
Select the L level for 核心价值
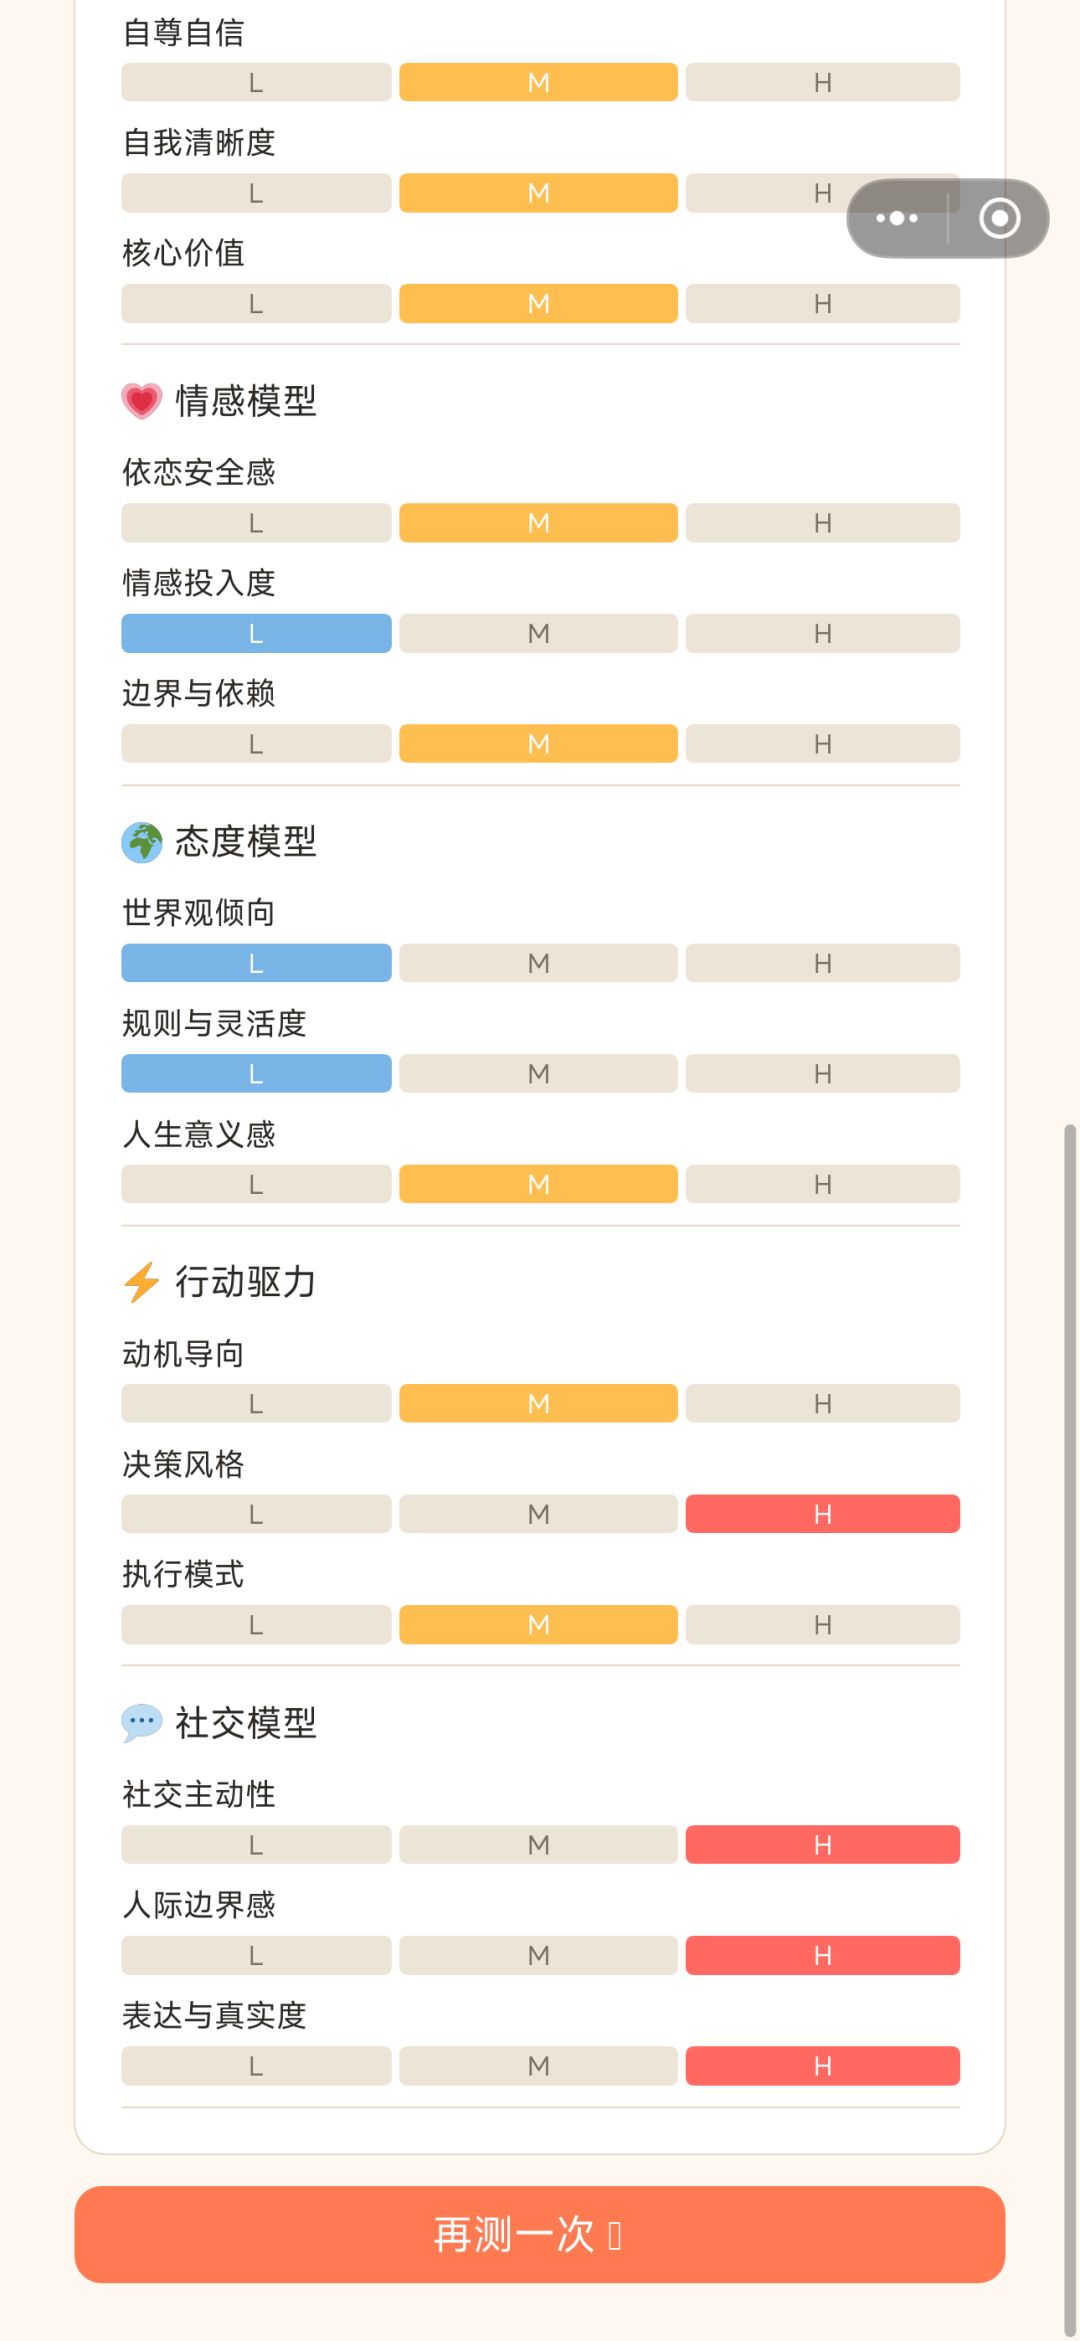256,303
